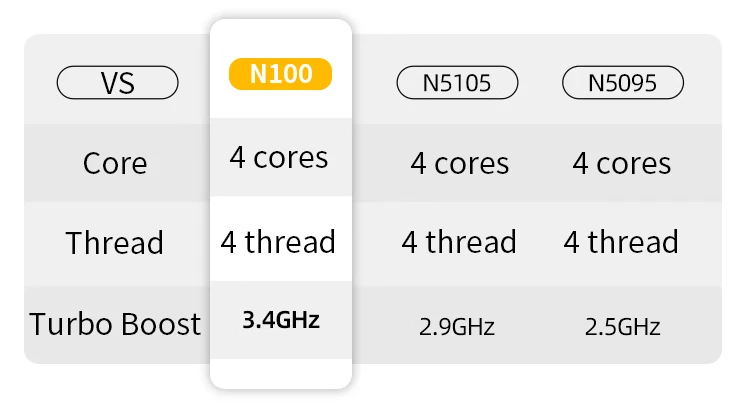
Task: Click the Turbo Boost row label
Action: tap(115, 324)
